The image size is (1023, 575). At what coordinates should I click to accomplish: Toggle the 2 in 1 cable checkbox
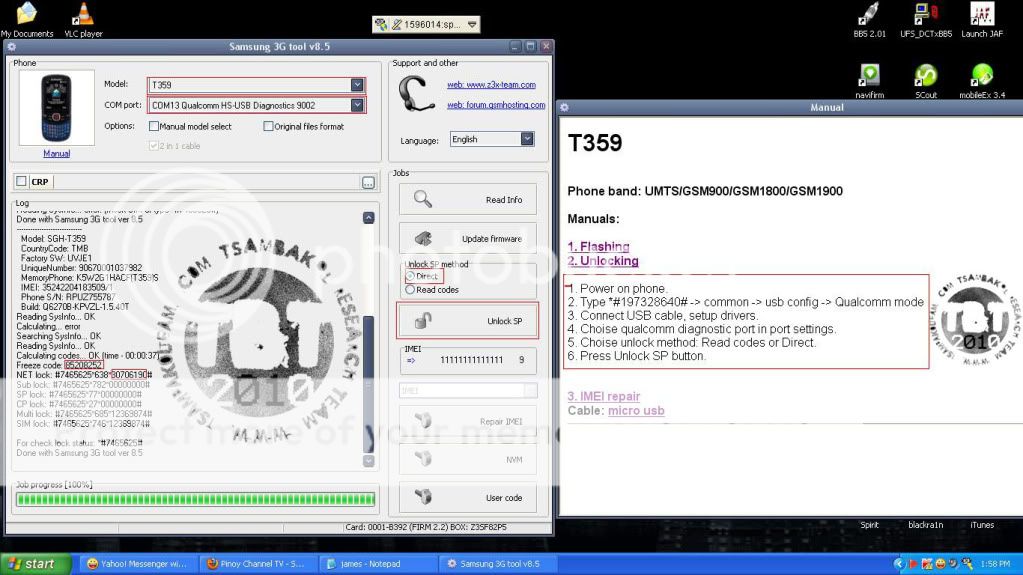tap(153, 146)
